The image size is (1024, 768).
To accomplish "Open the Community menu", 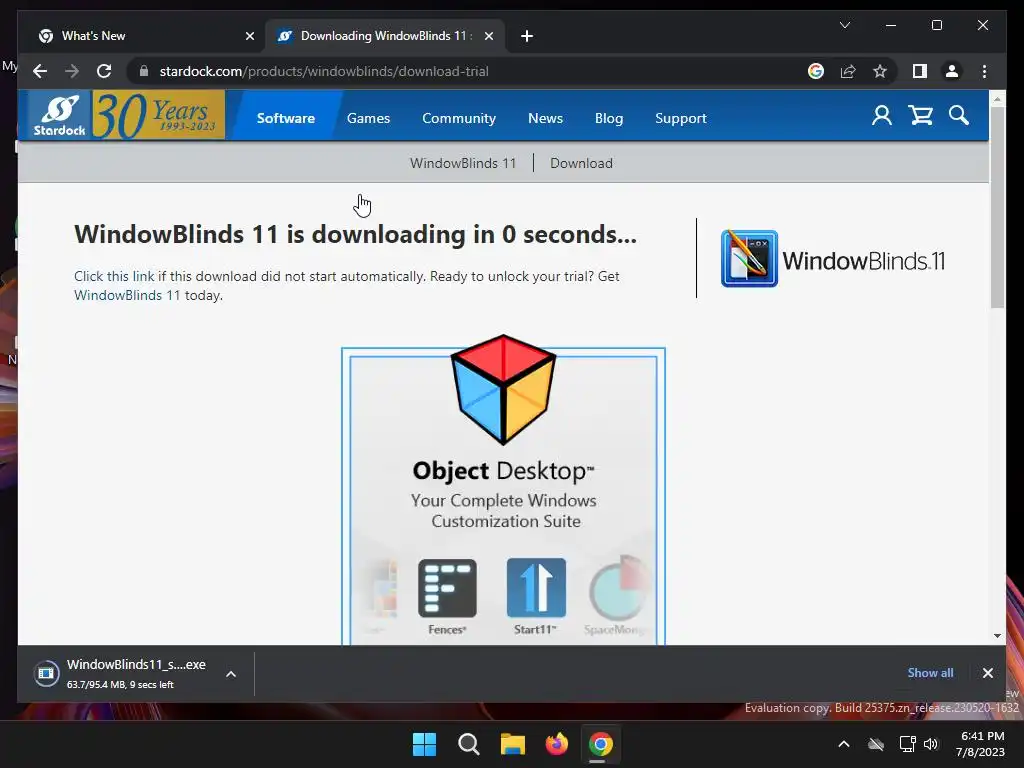I will pyautogui.click(x=458, y=118).
